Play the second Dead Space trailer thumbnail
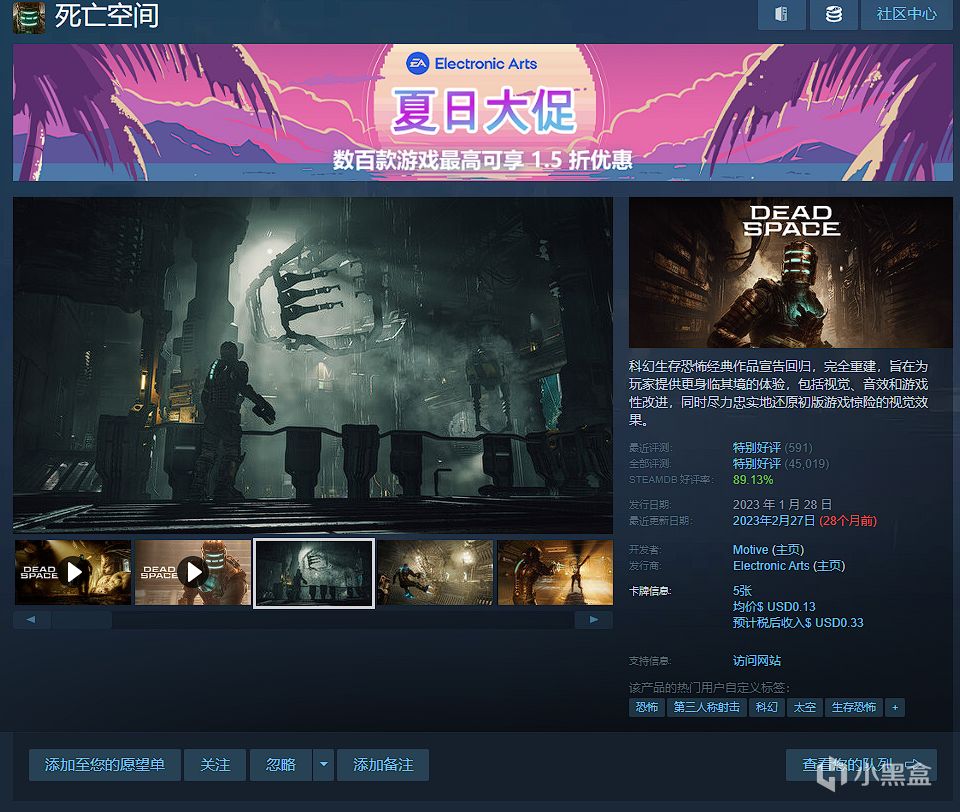 [x=193, y=573]
